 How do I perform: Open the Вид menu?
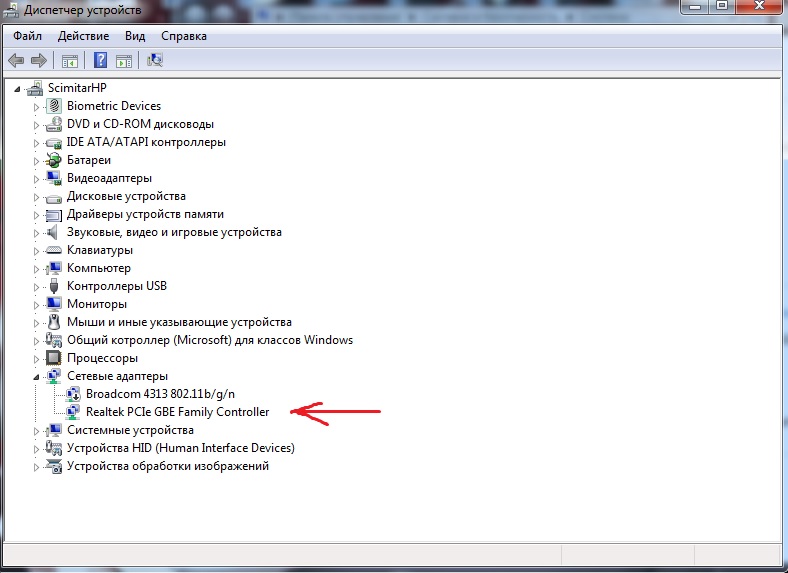point(135,36)
